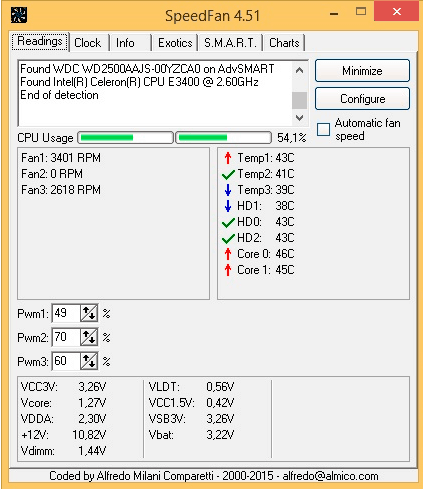Click the VCC3V 3,26V reading
This screenshot has width=423, height=489.
coord(63,387)
